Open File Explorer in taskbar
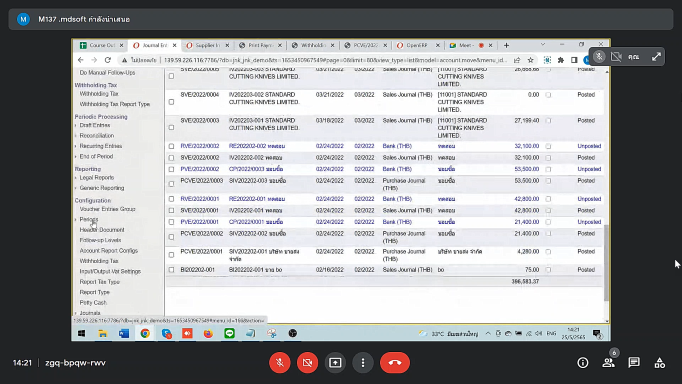 [x=103, y=334]
